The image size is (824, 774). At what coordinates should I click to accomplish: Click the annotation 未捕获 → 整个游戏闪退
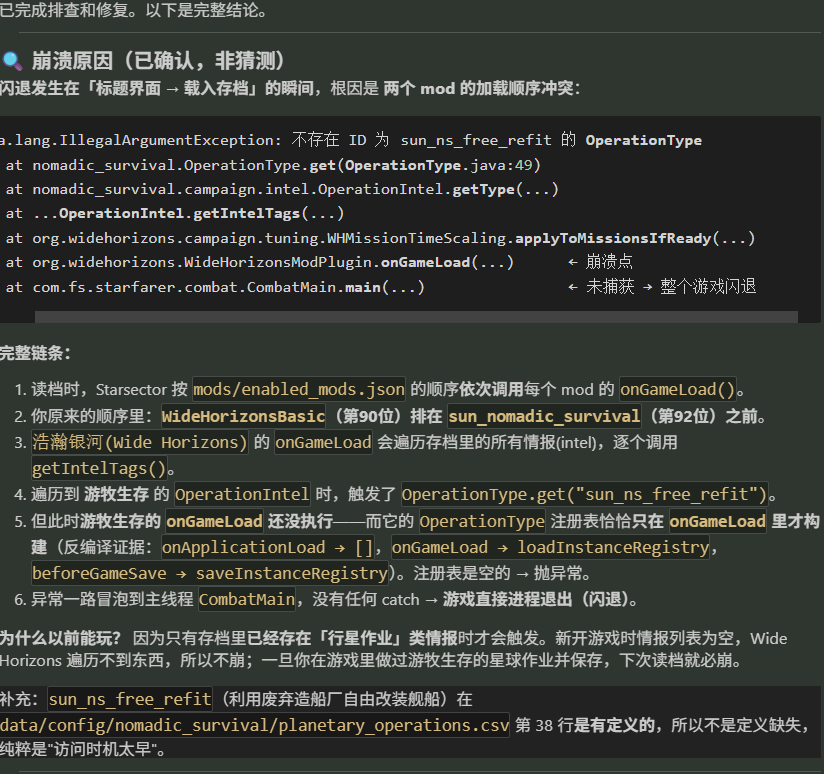coord(671,286)
